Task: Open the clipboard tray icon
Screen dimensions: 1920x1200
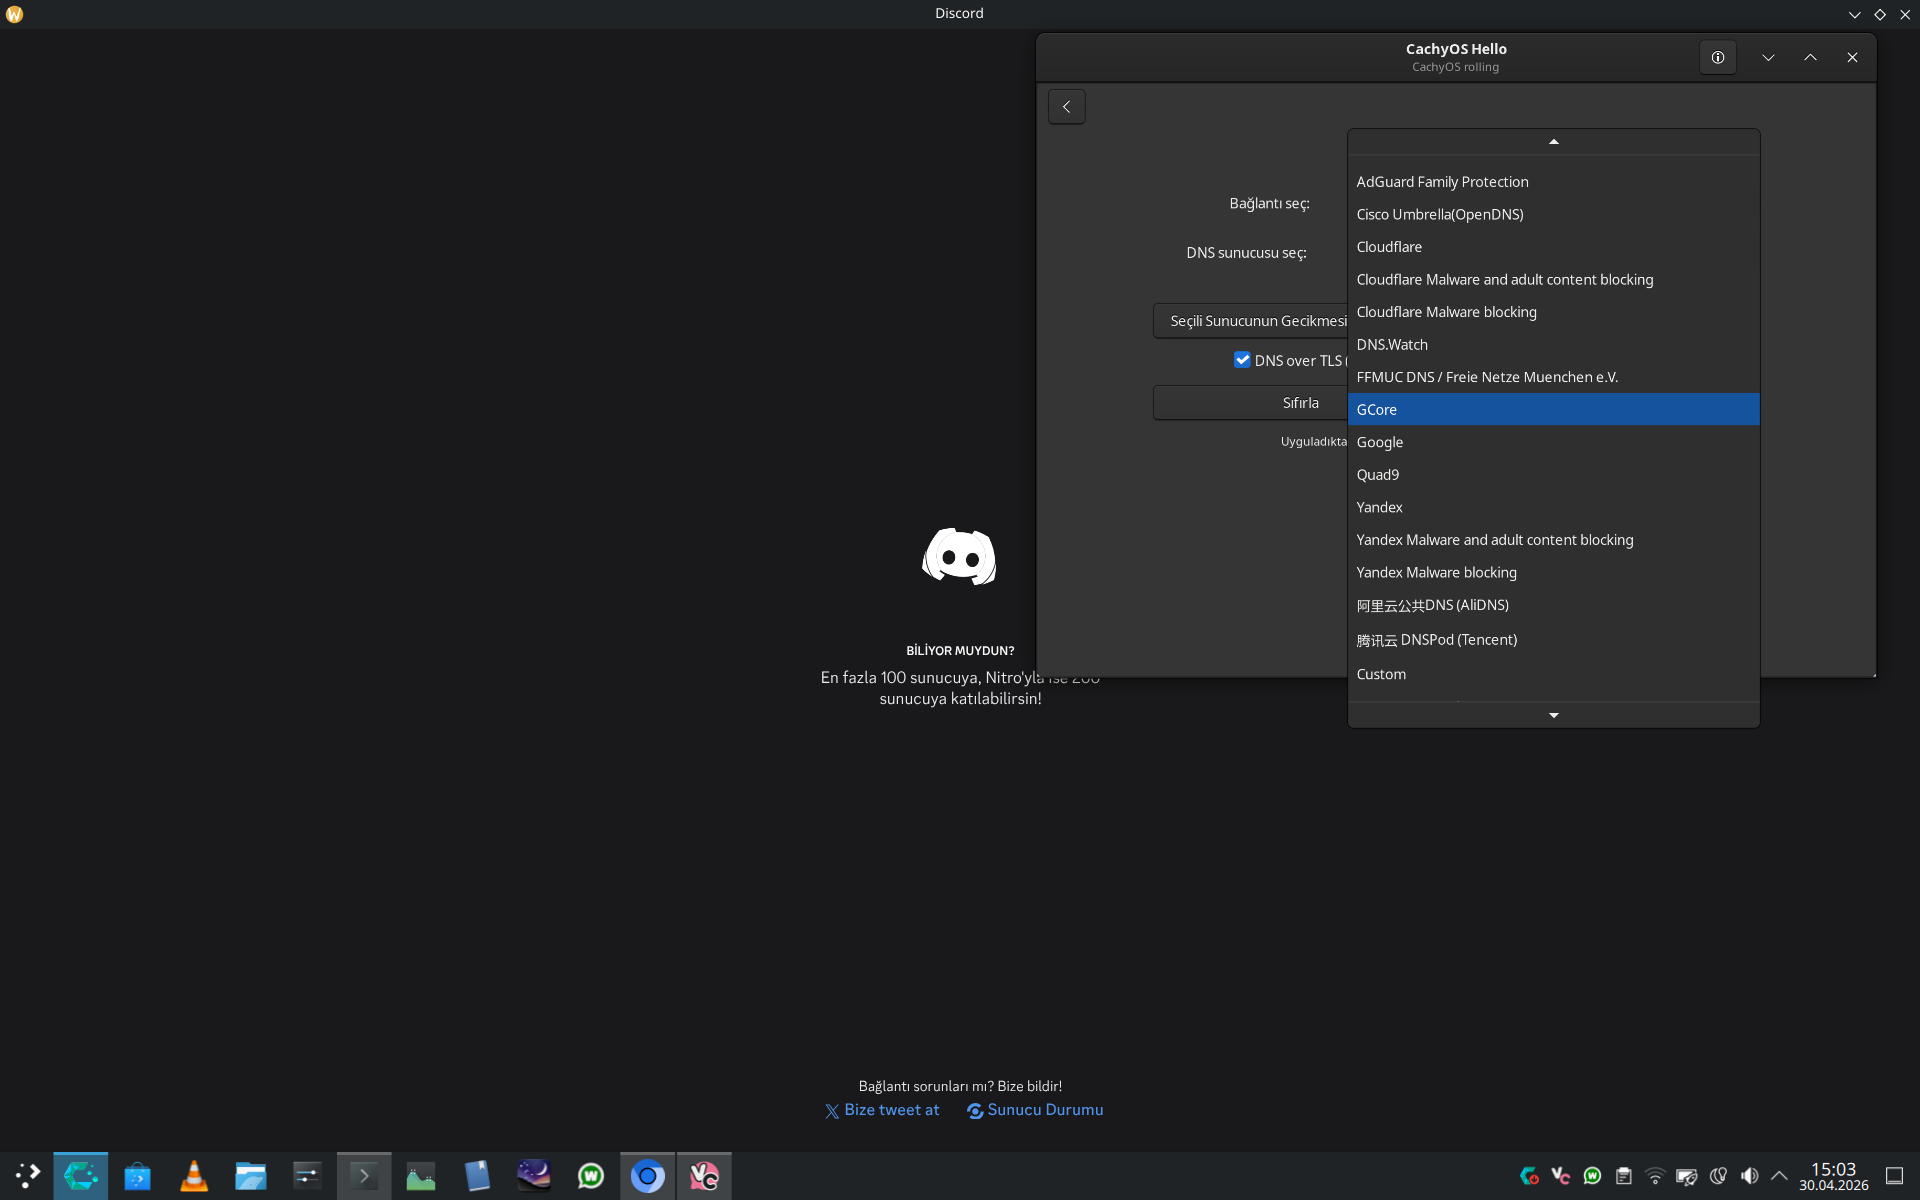Action: click(x=1624, y=1176)
